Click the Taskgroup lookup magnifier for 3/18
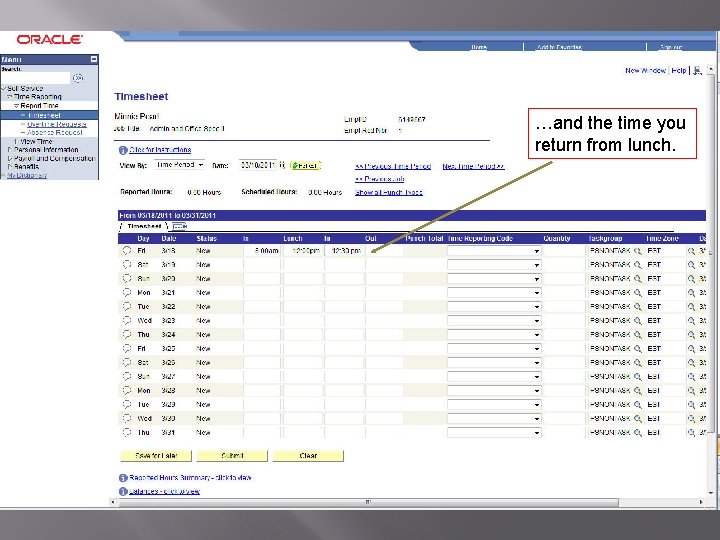This screenshot has width=720, height=540. [637, 251]
